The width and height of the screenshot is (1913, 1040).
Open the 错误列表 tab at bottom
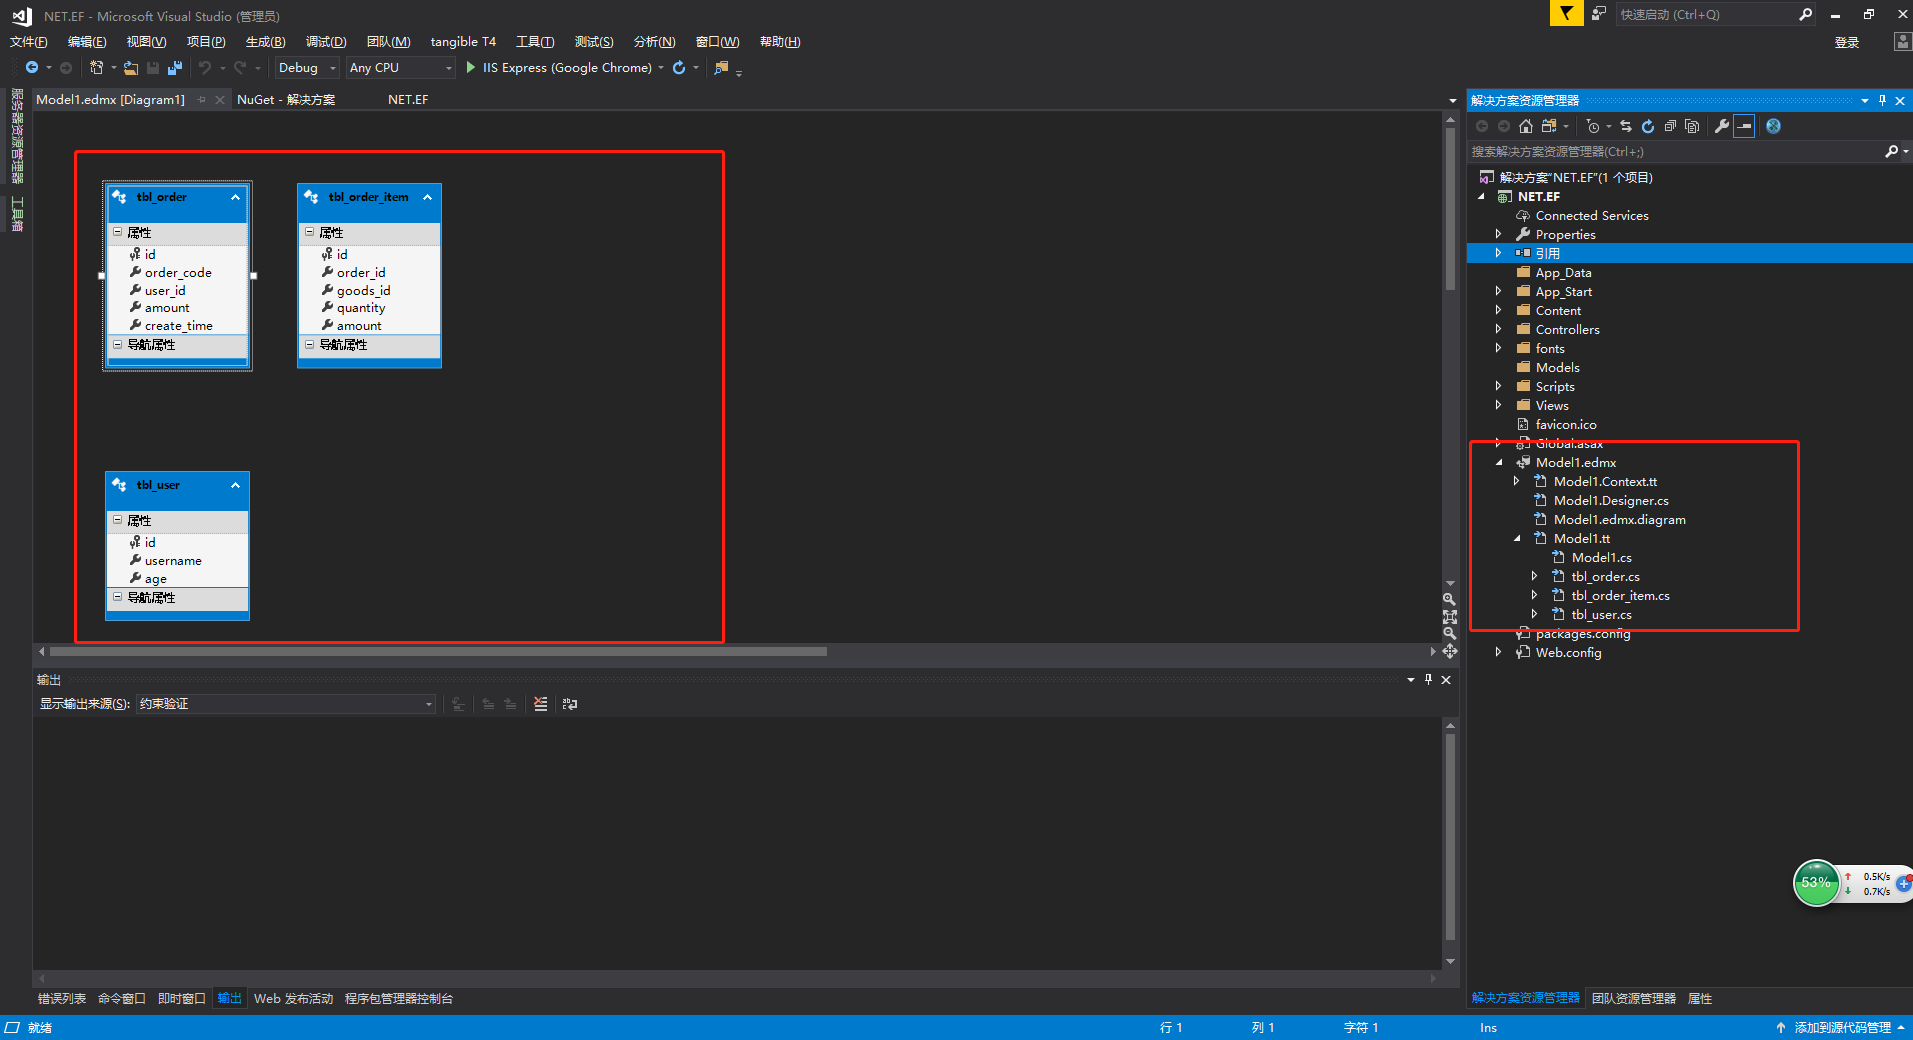[x=62, y=999]
